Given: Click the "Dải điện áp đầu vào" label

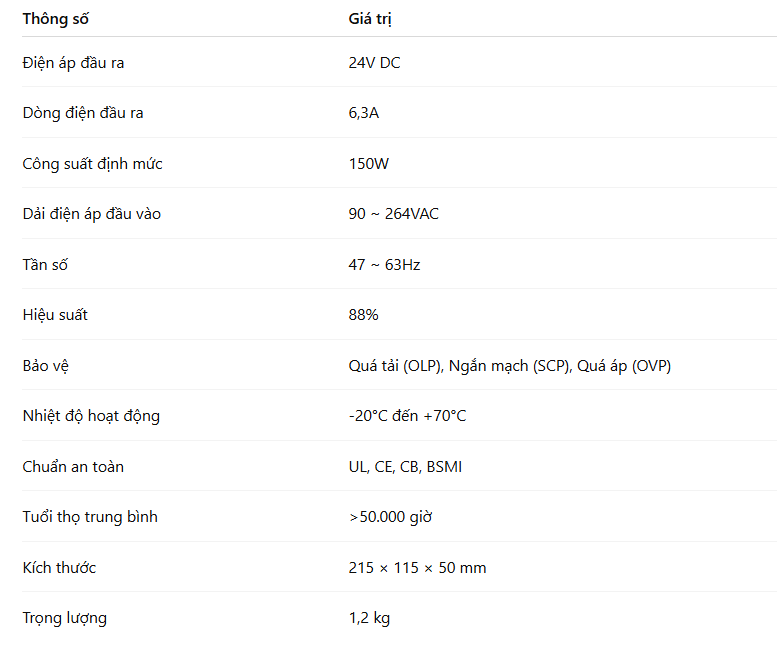Looking at the screenshot, I should 91,214.
